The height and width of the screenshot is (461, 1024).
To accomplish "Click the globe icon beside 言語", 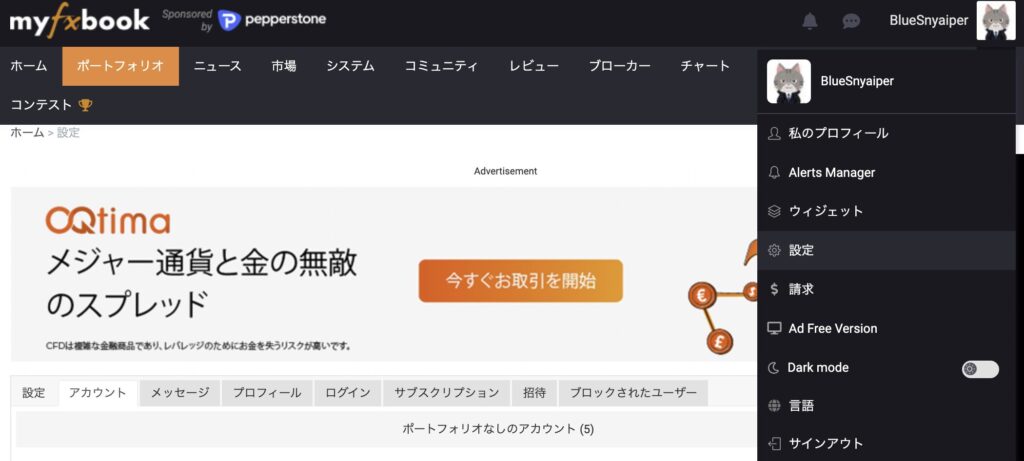I will (774, 406).
